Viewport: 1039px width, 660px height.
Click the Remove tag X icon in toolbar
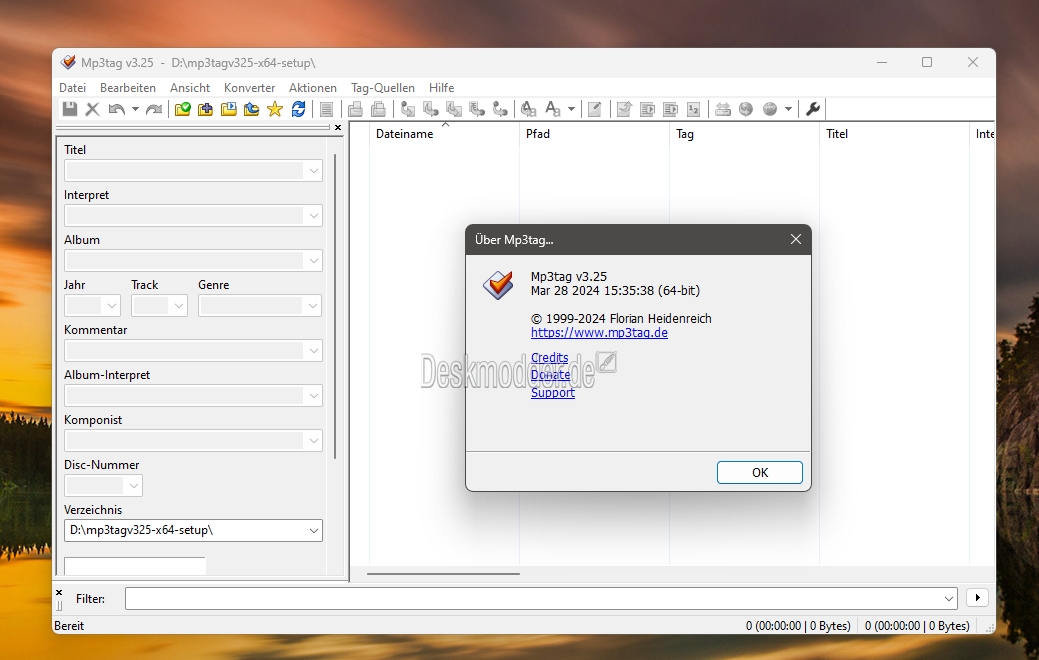(x=93, y=109)
